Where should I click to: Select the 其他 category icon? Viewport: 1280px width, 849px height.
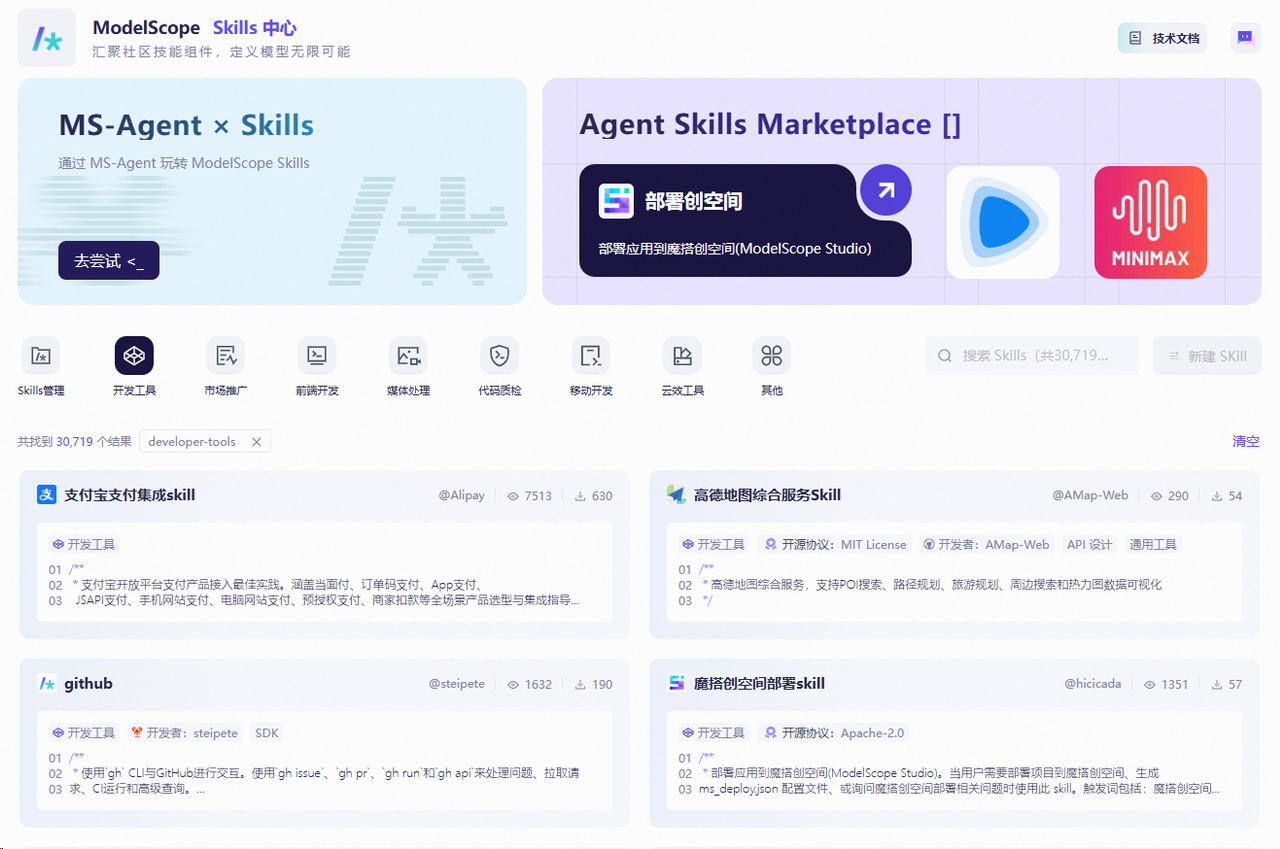coord(771,355)
